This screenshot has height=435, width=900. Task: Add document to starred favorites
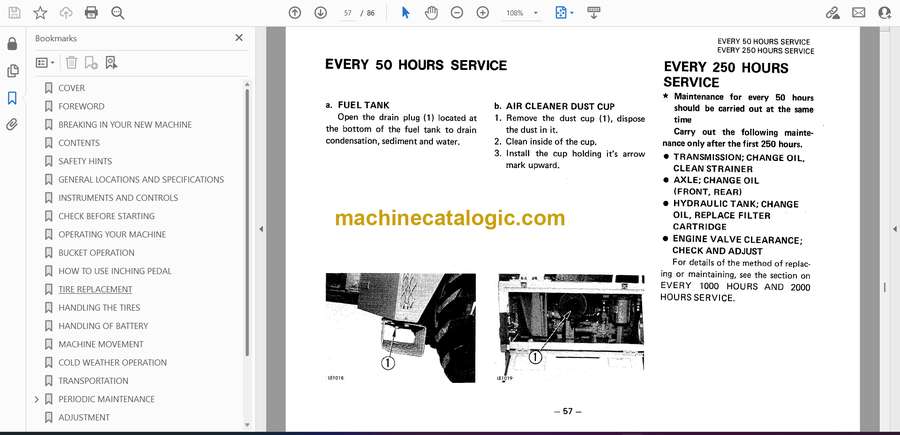click(40, 13)
